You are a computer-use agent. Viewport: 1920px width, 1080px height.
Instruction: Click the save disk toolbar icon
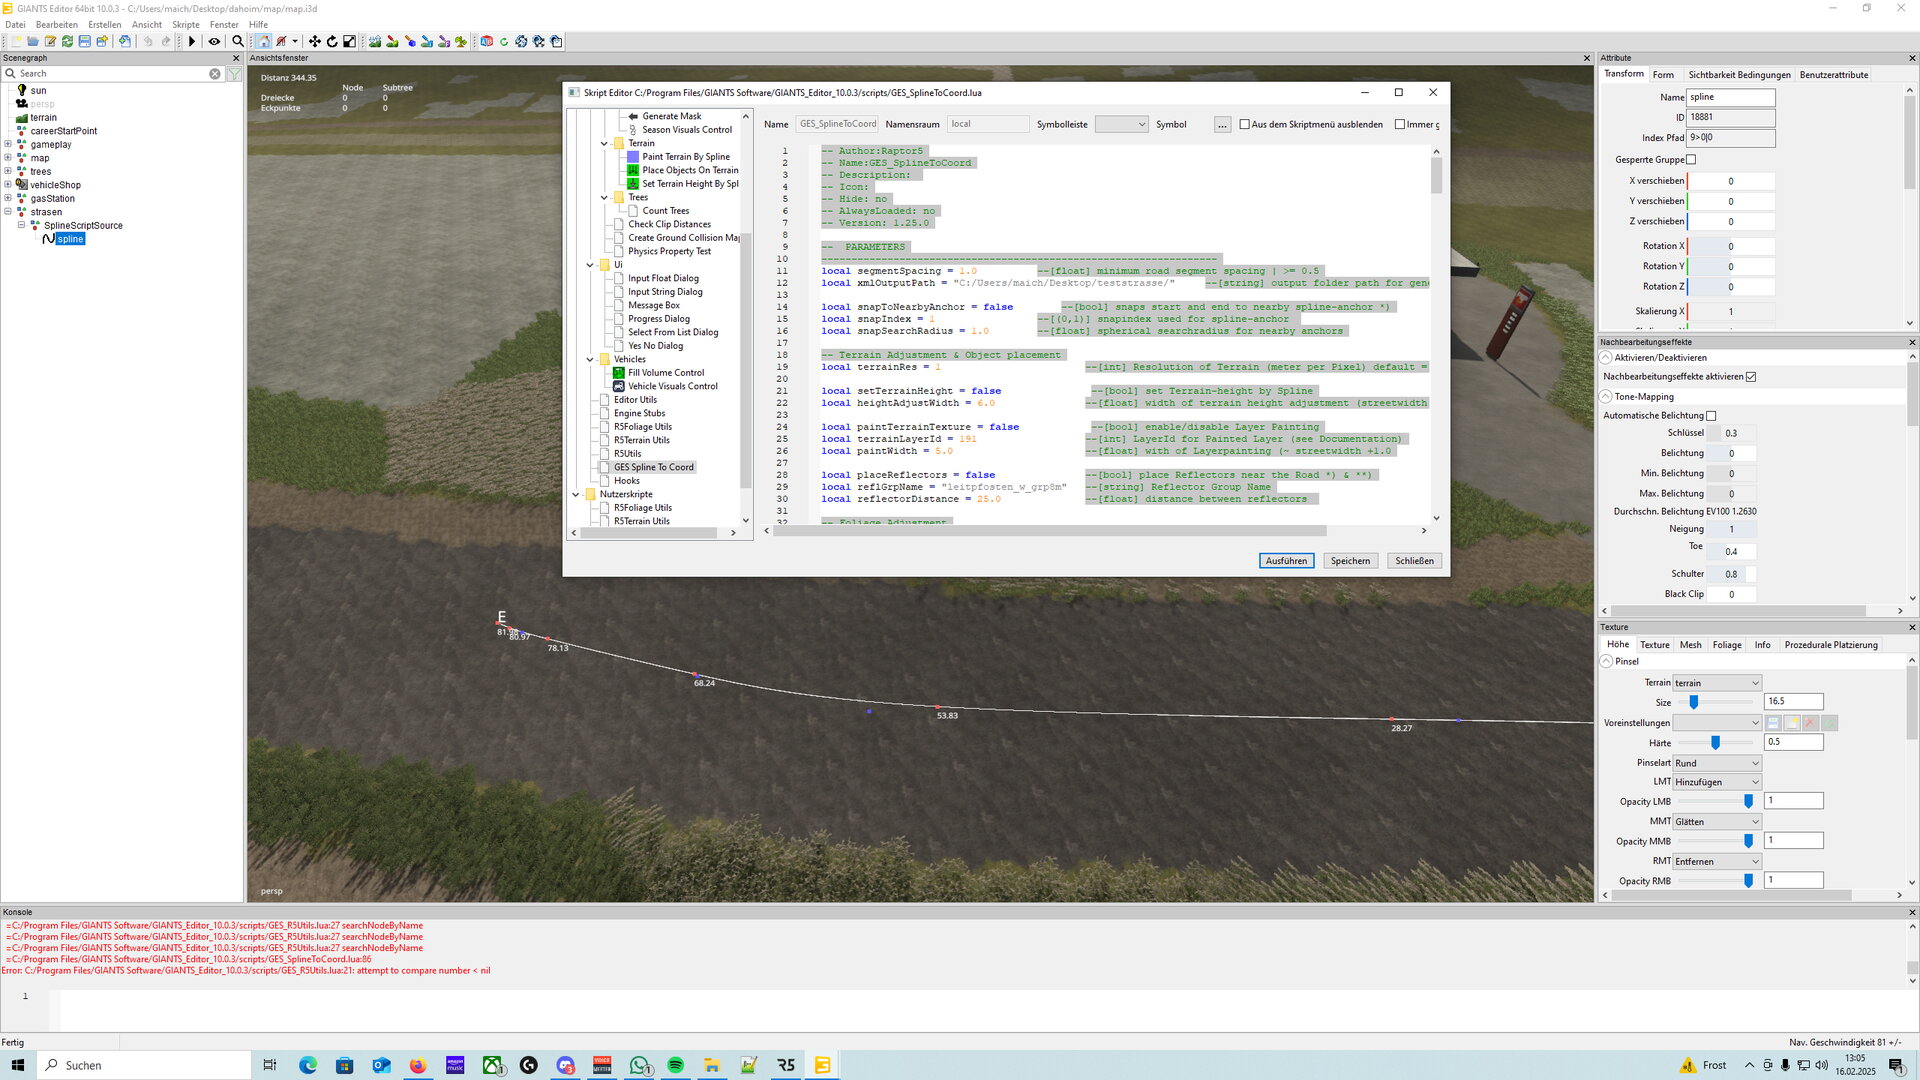coord(85,41)
